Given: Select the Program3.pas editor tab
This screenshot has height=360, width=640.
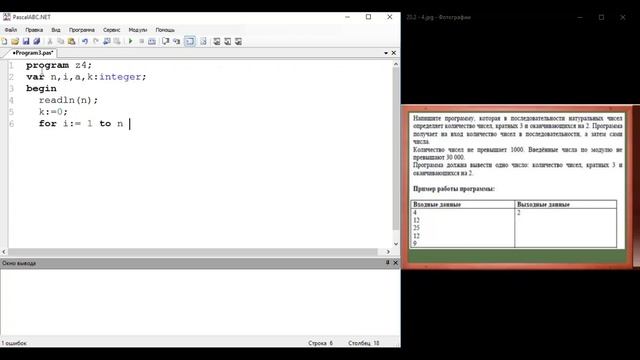Looking at the screenshot, I should click(x=33, y=53).
